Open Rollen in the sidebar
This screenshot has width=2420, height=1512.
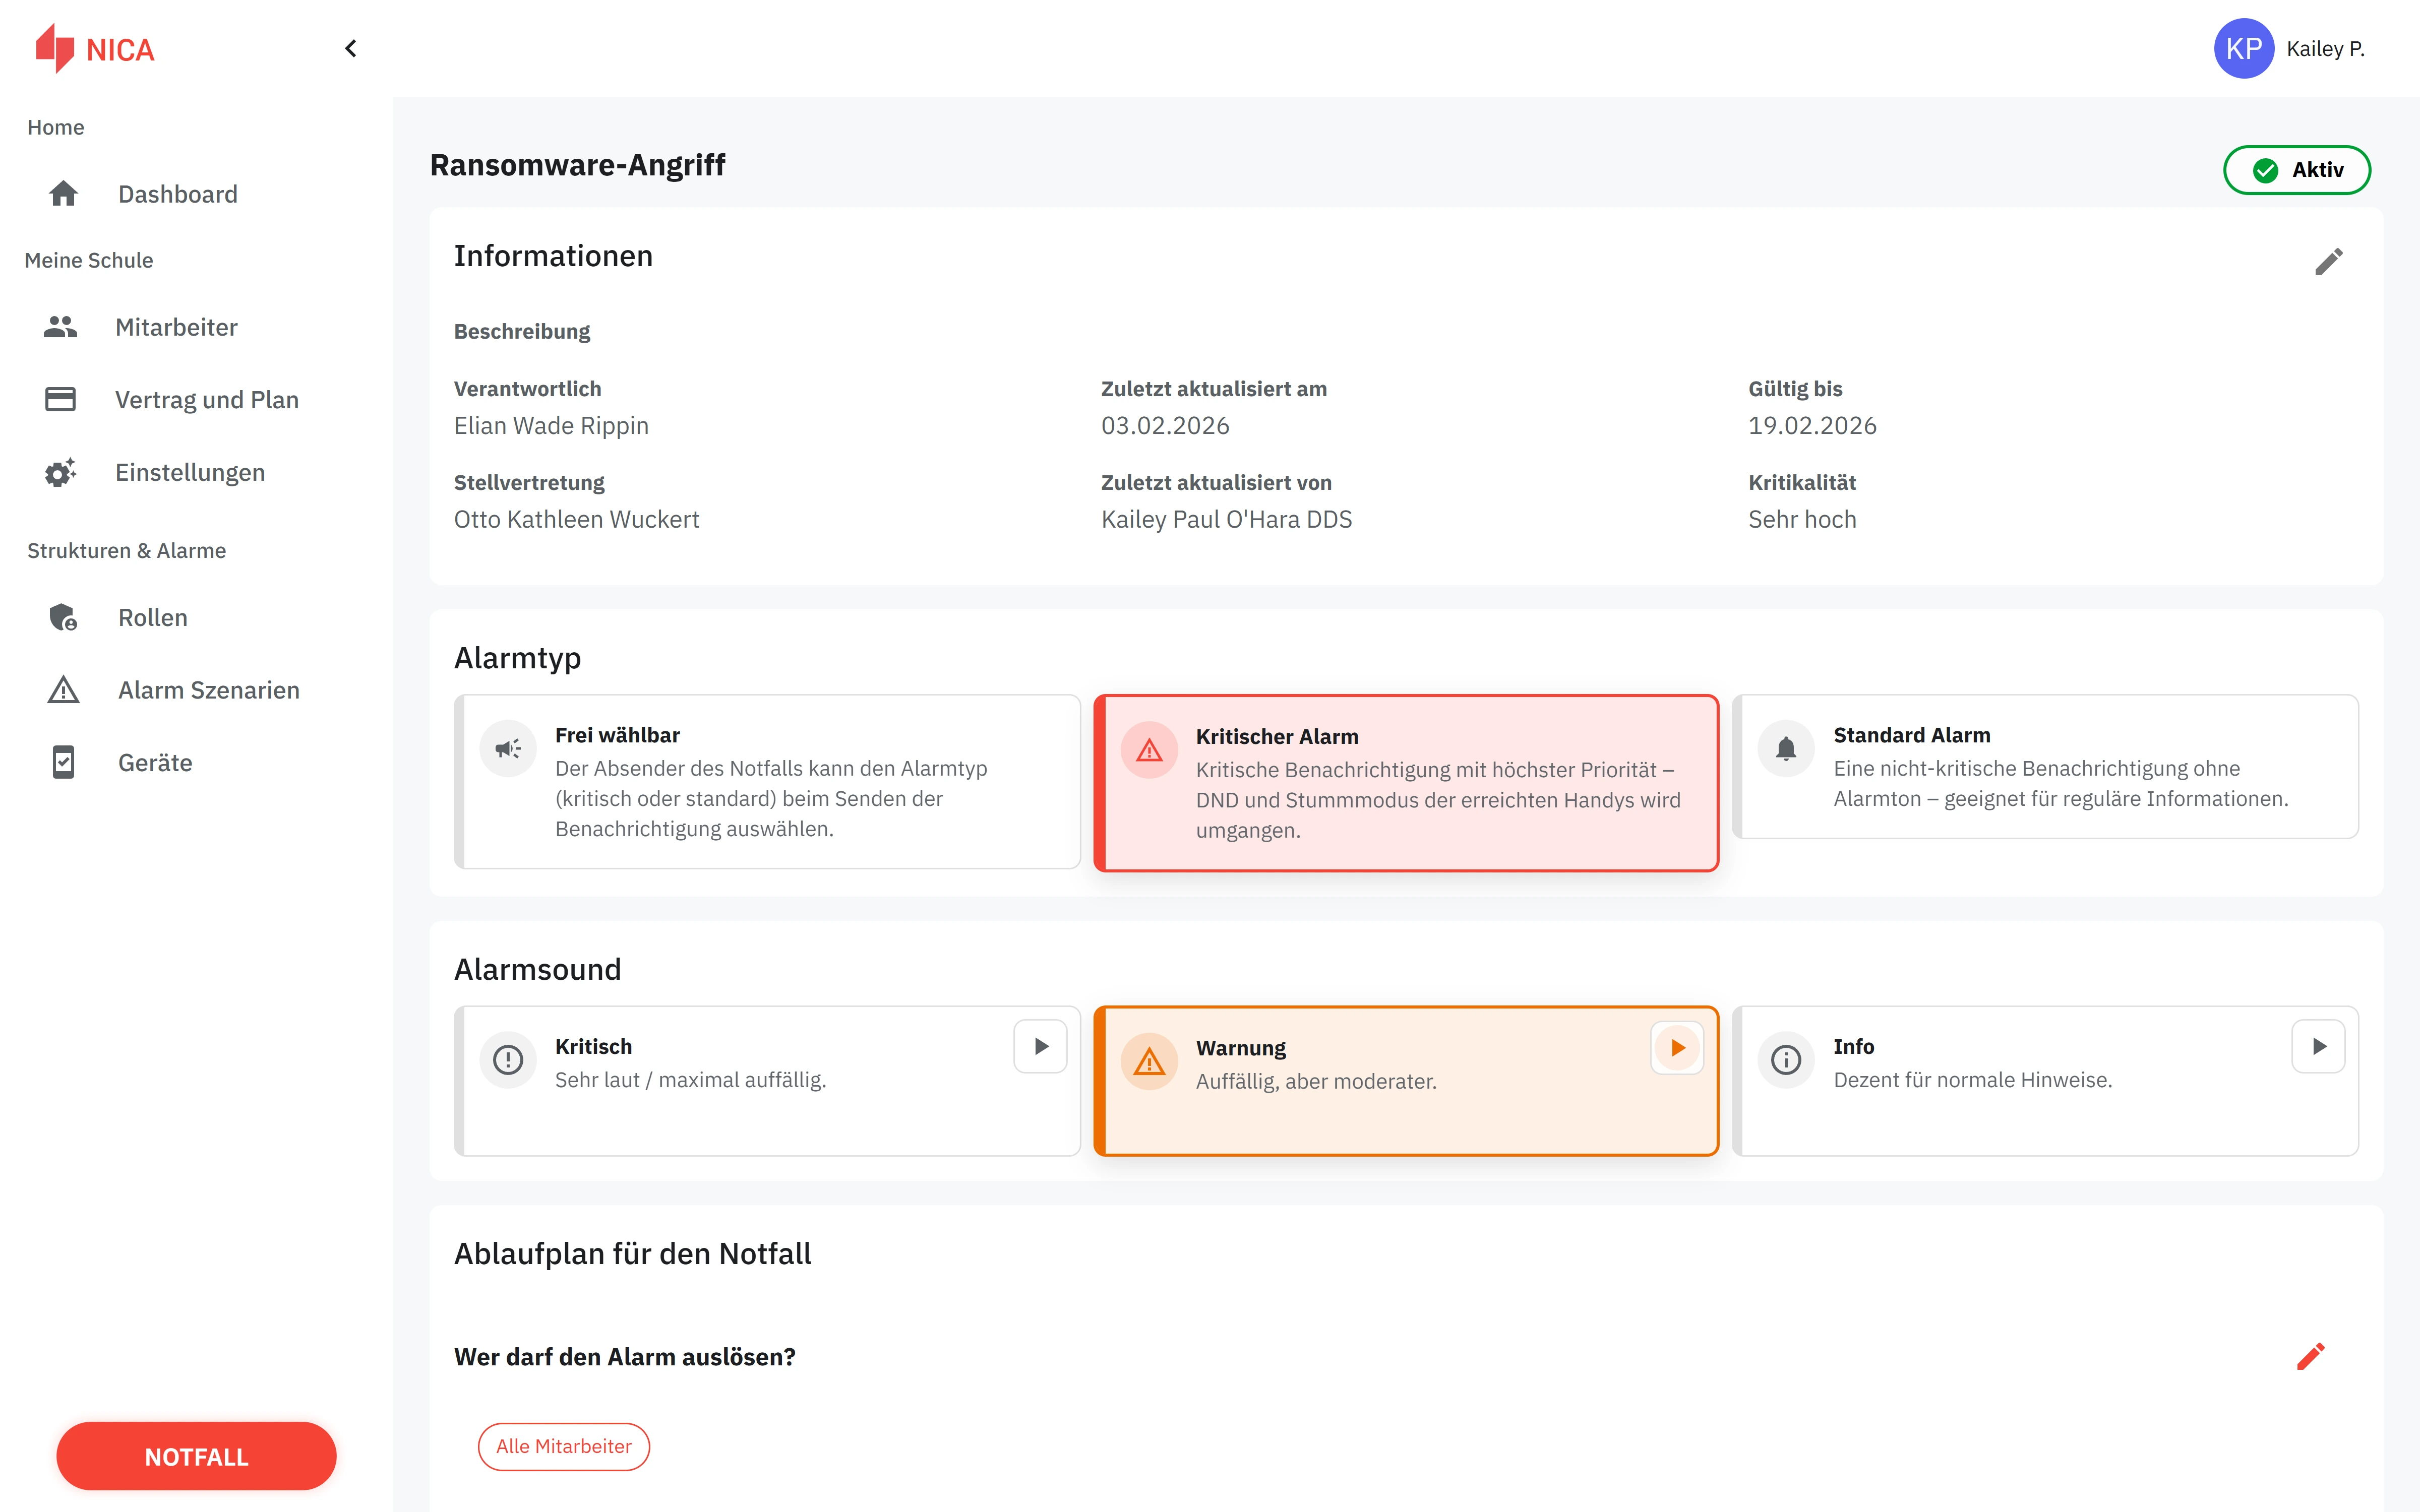(x=153, y=617)
